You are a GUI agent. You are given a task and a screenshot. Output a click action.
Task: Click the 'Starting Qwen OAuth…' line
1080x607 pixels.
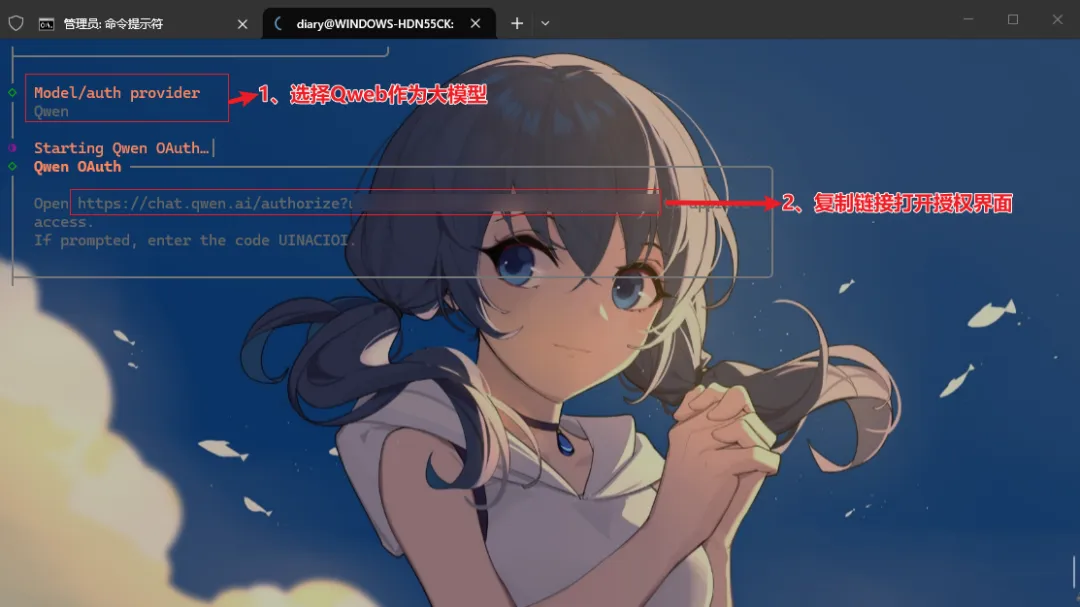click(x=121, y=148)
